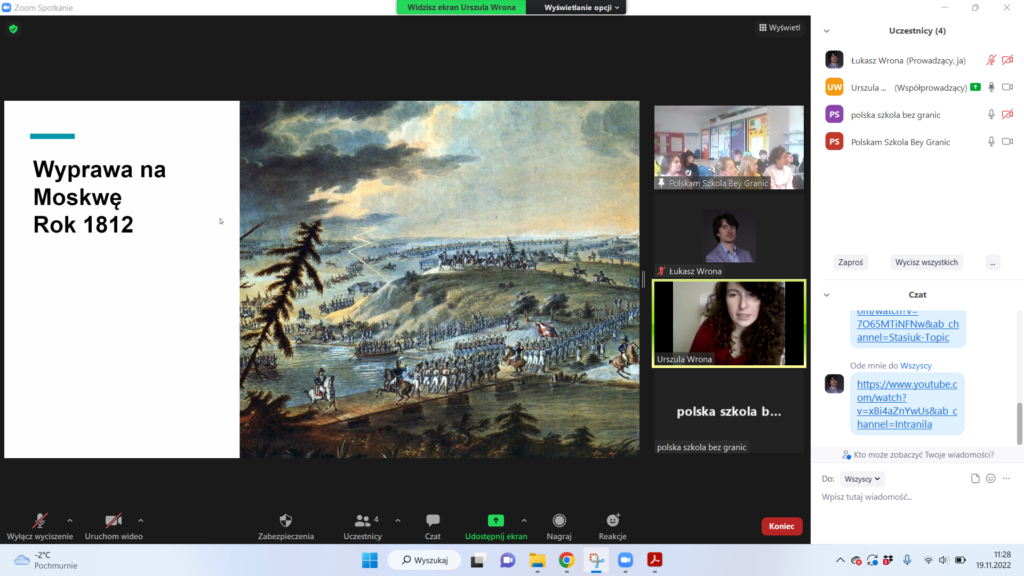
Task: Click the red Koniec button
Action: [781, 526]
